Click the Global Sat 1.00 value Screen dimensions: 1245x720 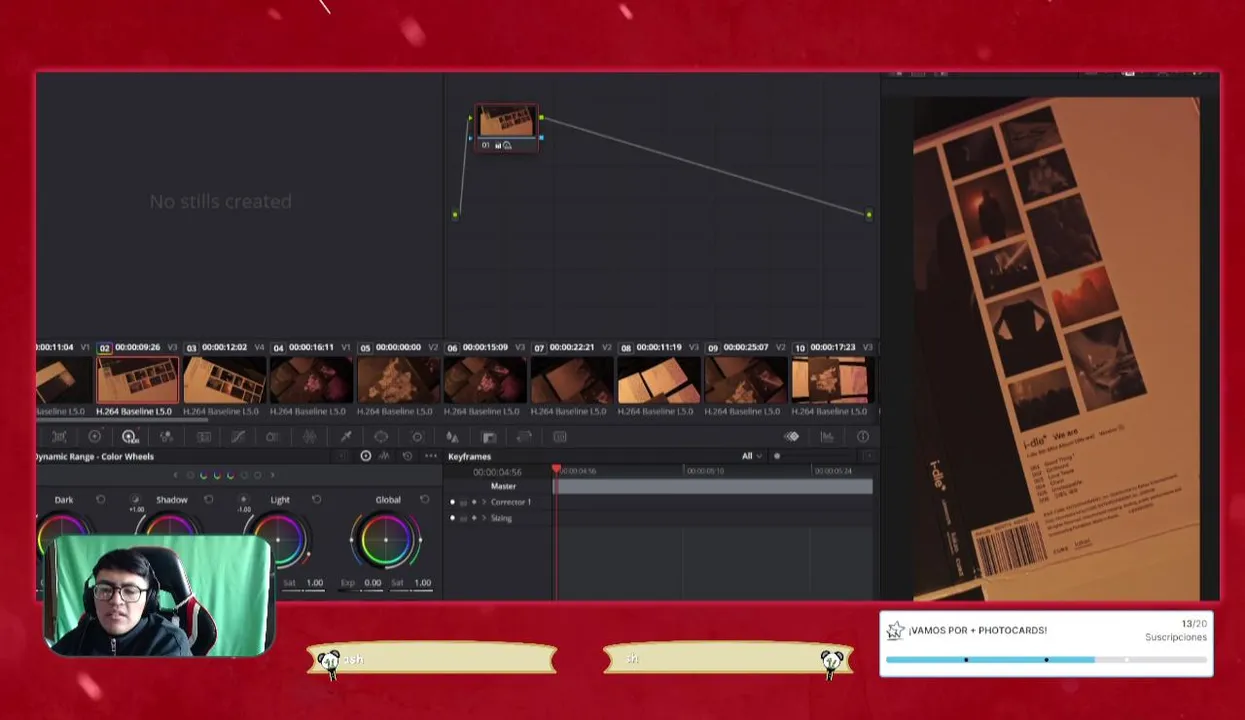point(423,582)
